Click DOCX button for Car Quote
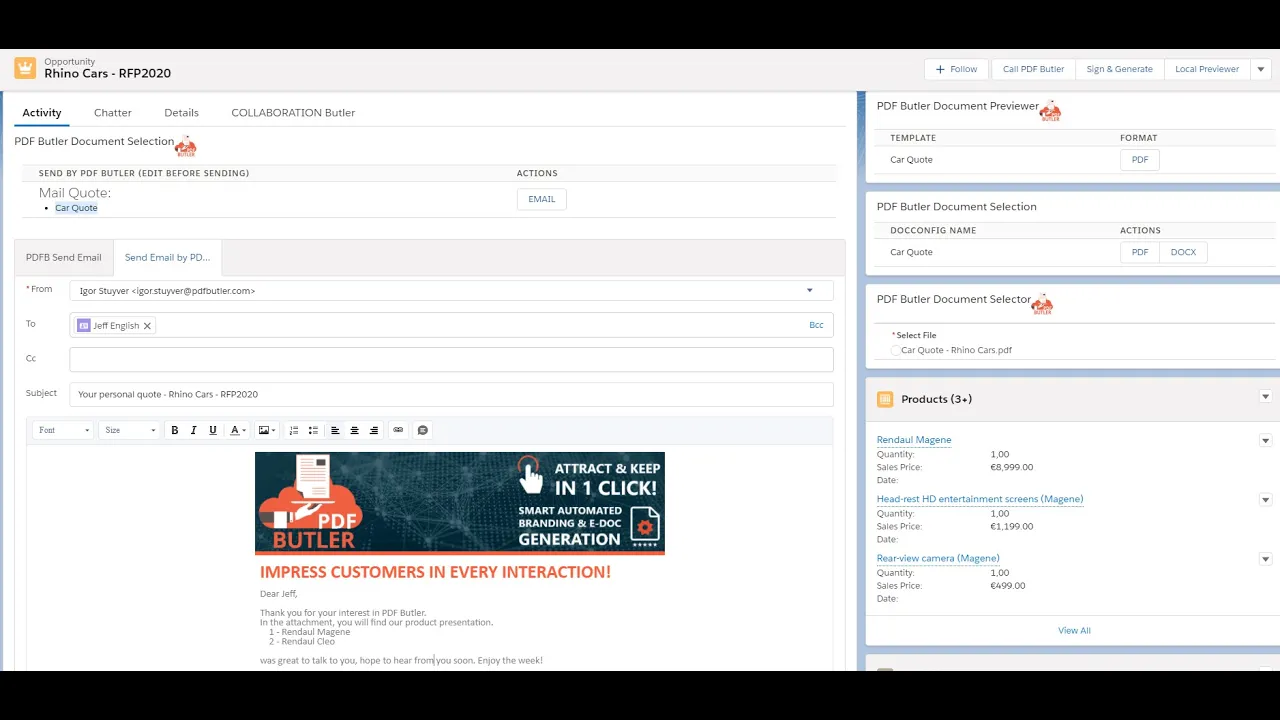 1184,252
